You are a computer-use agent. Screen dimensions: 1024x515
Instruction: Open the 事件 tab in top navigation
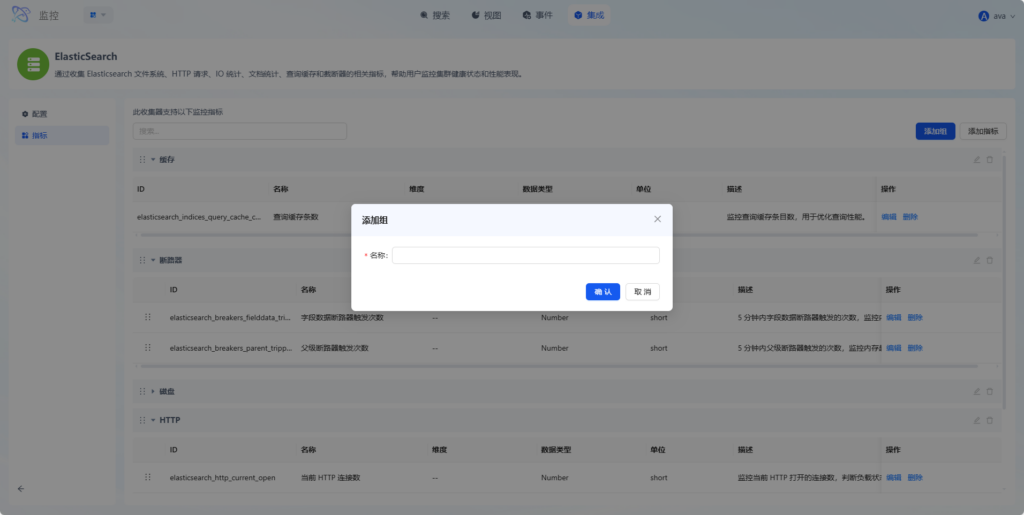point(537,15)
